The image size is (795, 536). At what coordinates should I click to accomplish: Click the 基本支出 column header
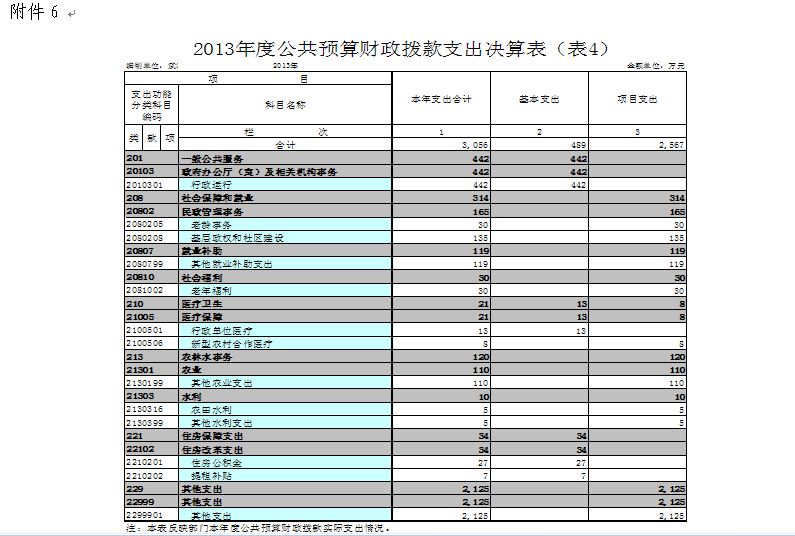(539, 100)
